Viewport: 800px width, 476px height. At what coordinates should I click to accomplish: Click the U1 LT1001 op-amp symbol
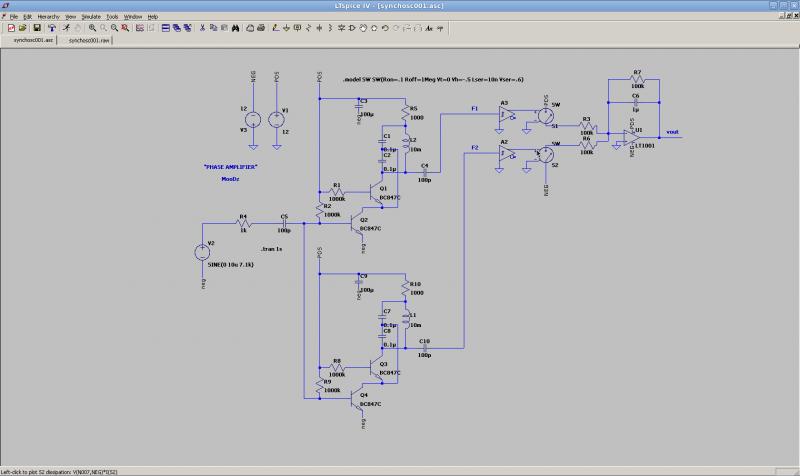632,135
